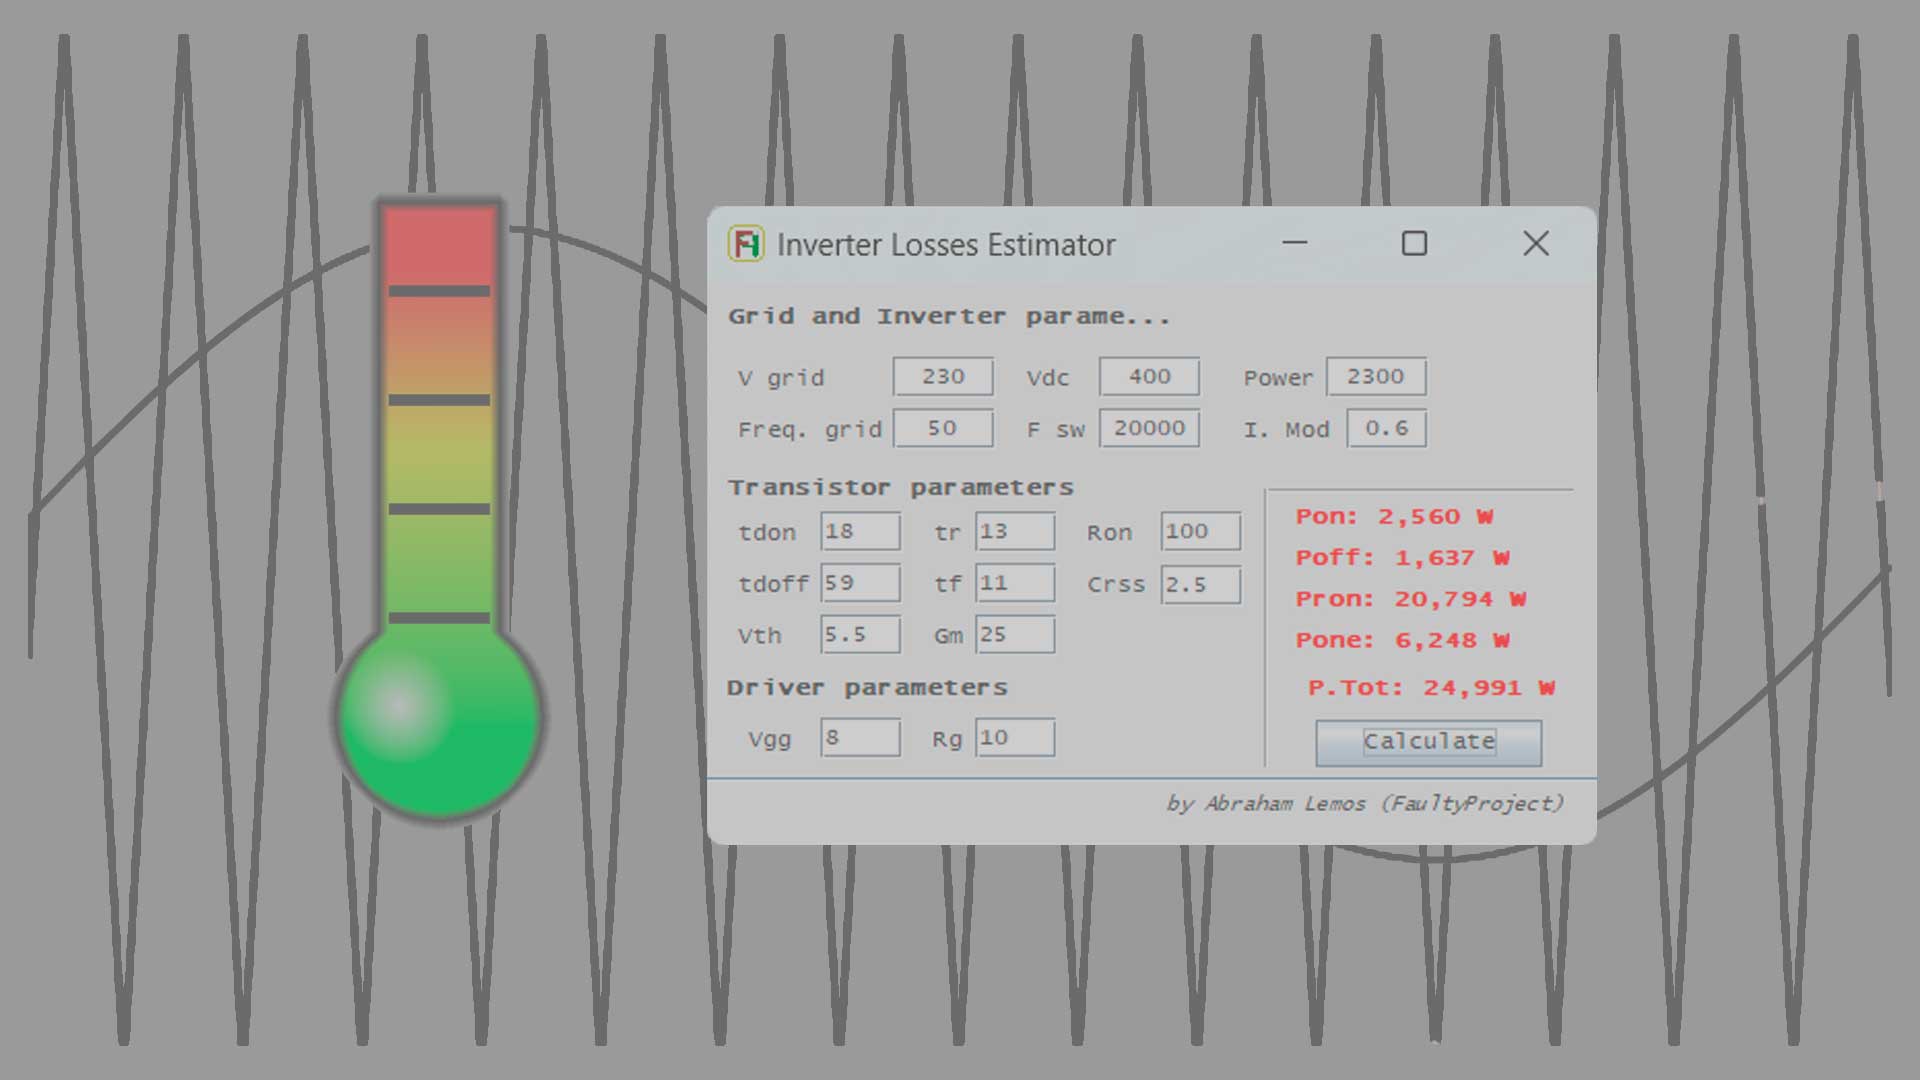Image resolution: width=1920 pixels, height=1080 pixels.
Task: Click the Inverter Losses Estimator app icon
Action: click(746, 244)
